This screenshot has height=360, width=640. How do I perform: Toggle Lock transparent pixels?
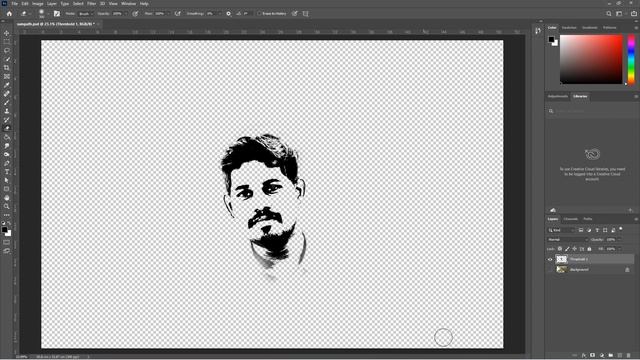(x=560, y=249)
